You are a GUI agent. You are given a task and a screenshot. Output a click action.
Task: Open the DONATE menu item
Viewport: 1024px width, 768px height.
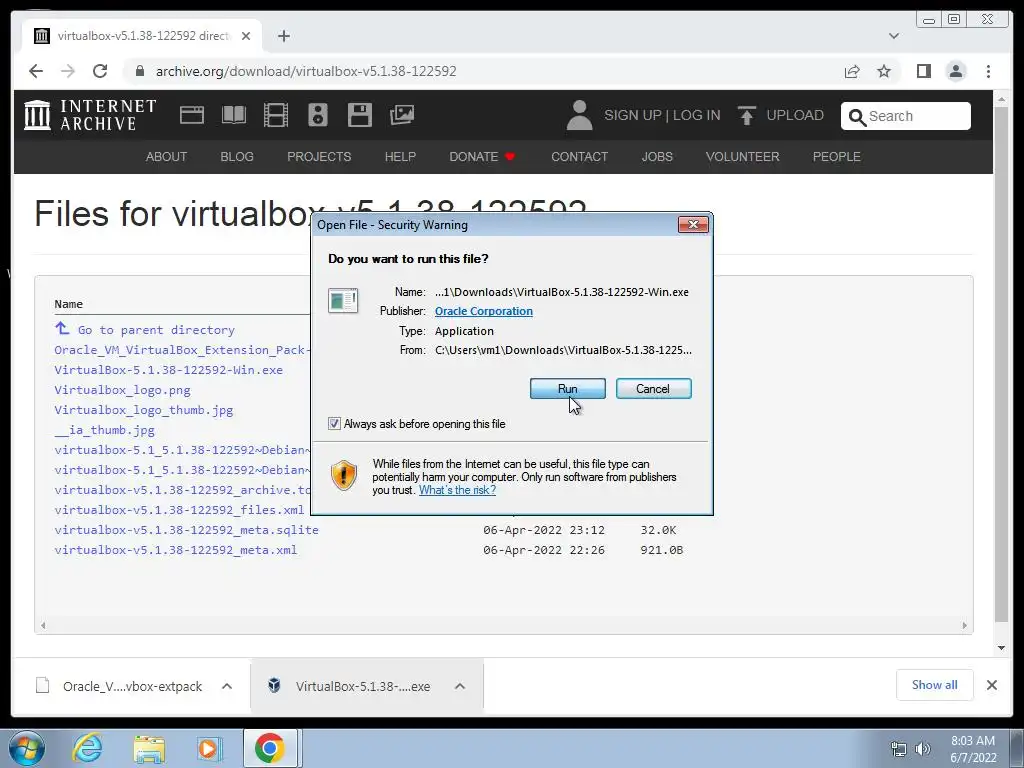click(x=483, y=157)
